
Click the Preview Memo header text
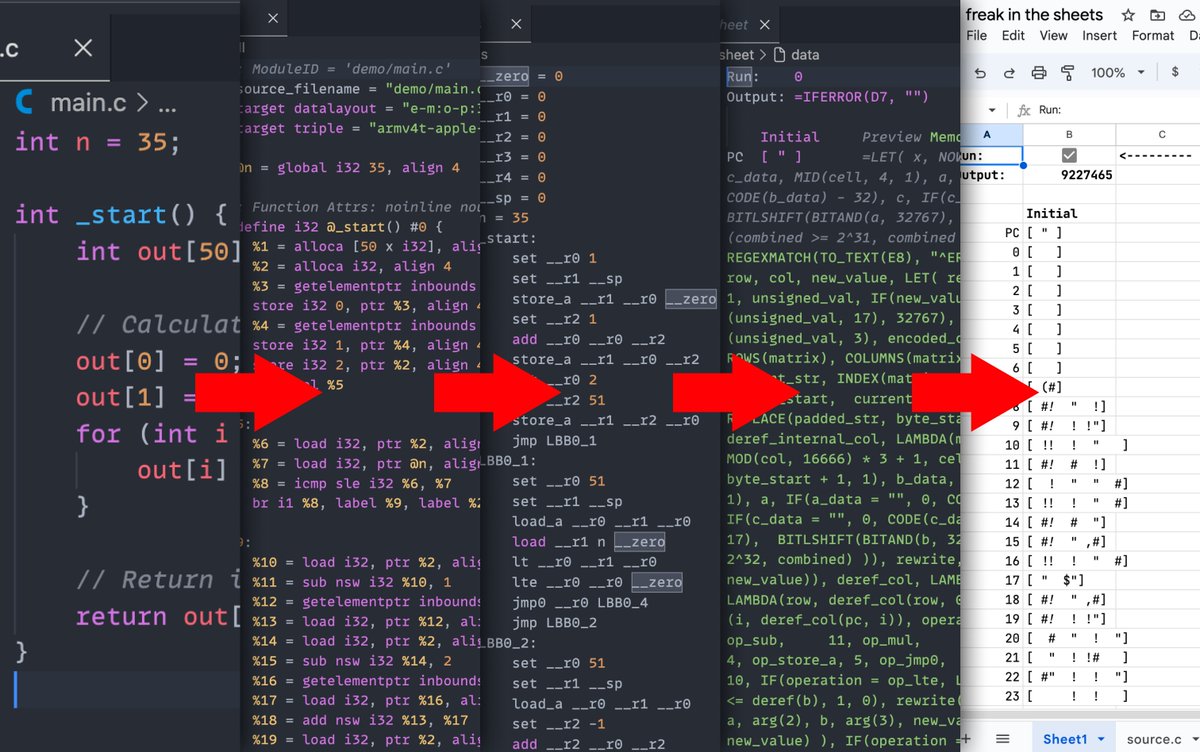(x=910, y=137)
